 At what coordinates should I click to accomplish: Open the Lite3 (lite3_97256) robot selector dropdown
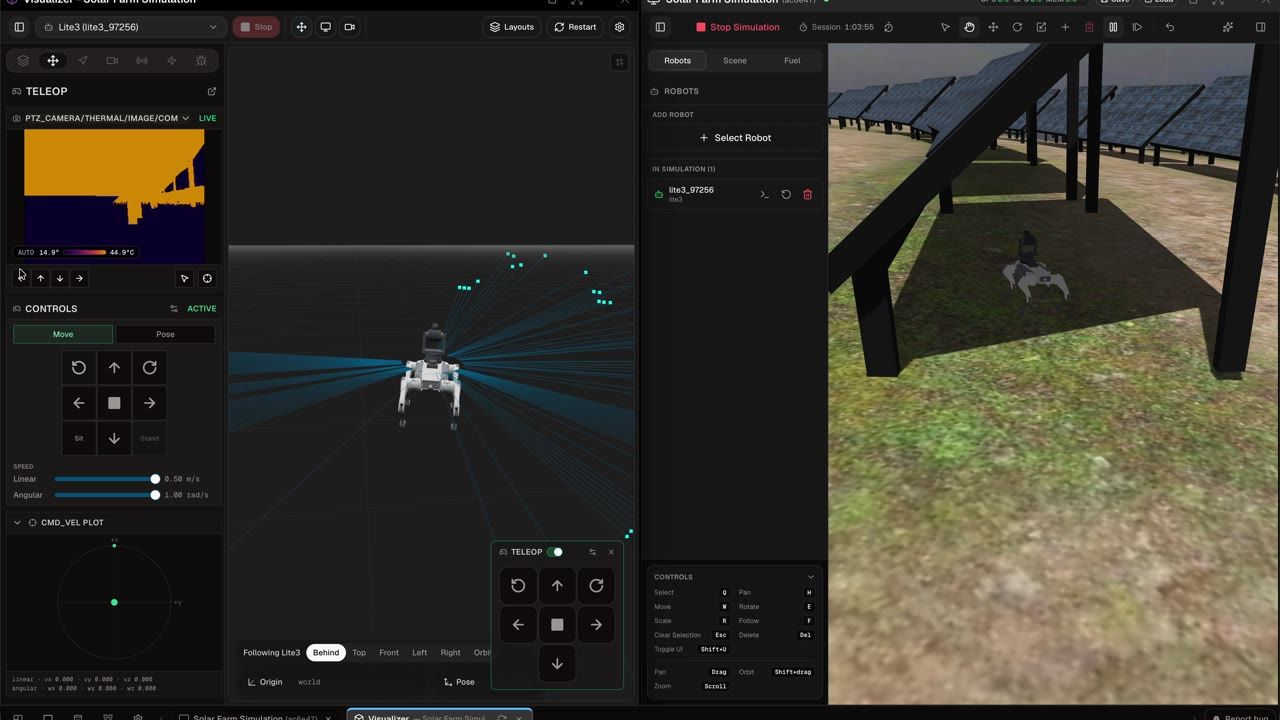point(131,27)
